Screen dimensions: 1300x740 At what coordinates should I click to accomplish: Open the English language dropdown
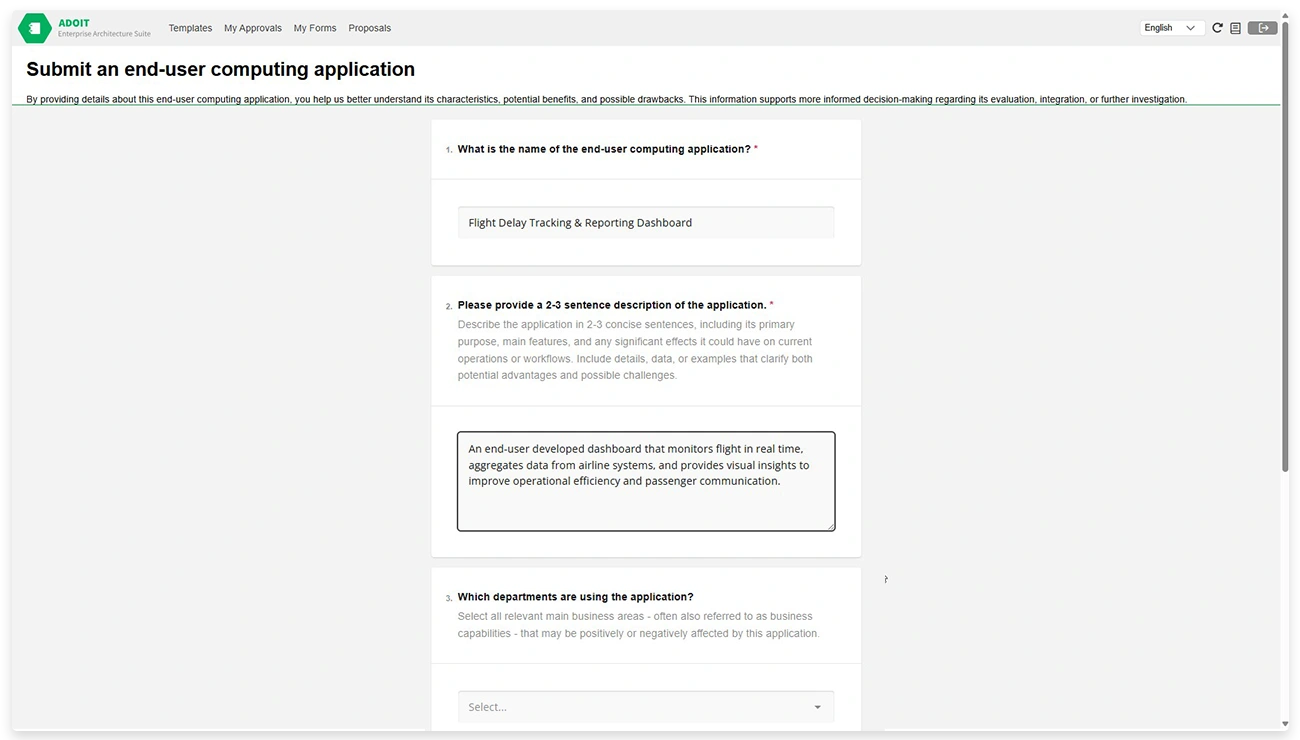coord(1168,28)
